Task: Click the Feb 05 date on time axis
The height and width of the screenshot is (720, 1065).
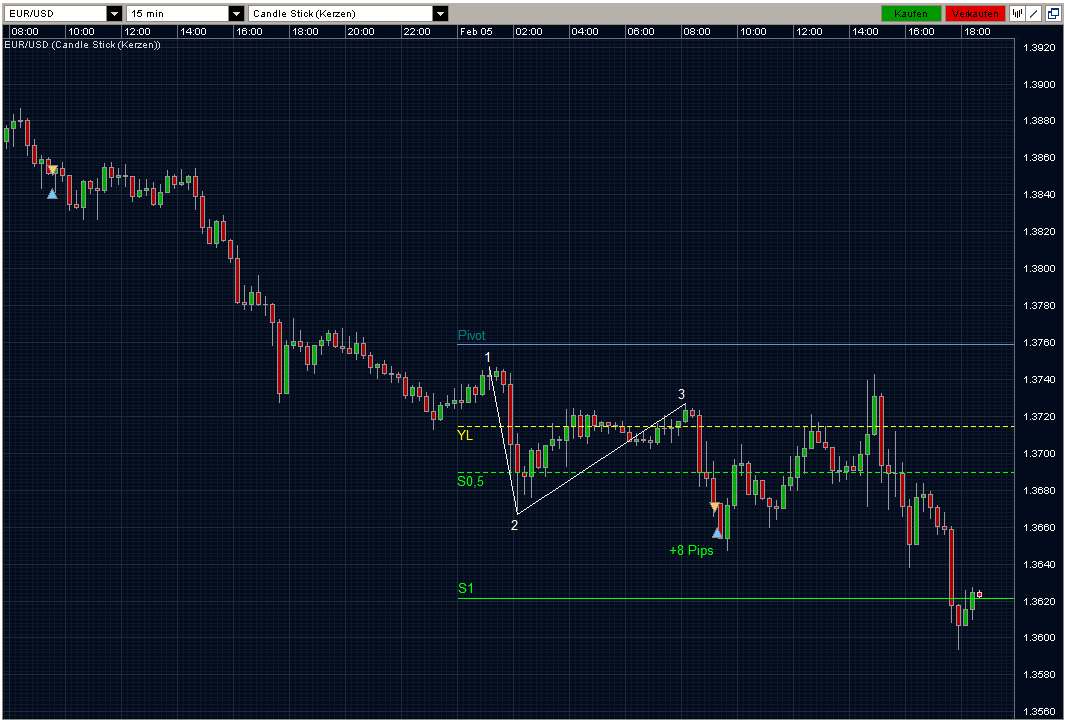Action: pyautogui.click(x=475, y=32)
